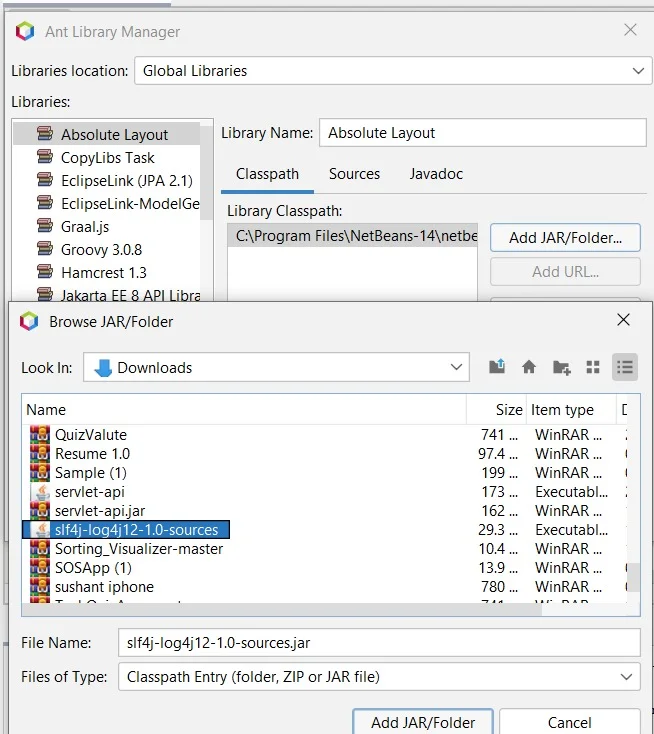Click the Sample (1) archive icon
654x734 pixels.
coord(40,472)
